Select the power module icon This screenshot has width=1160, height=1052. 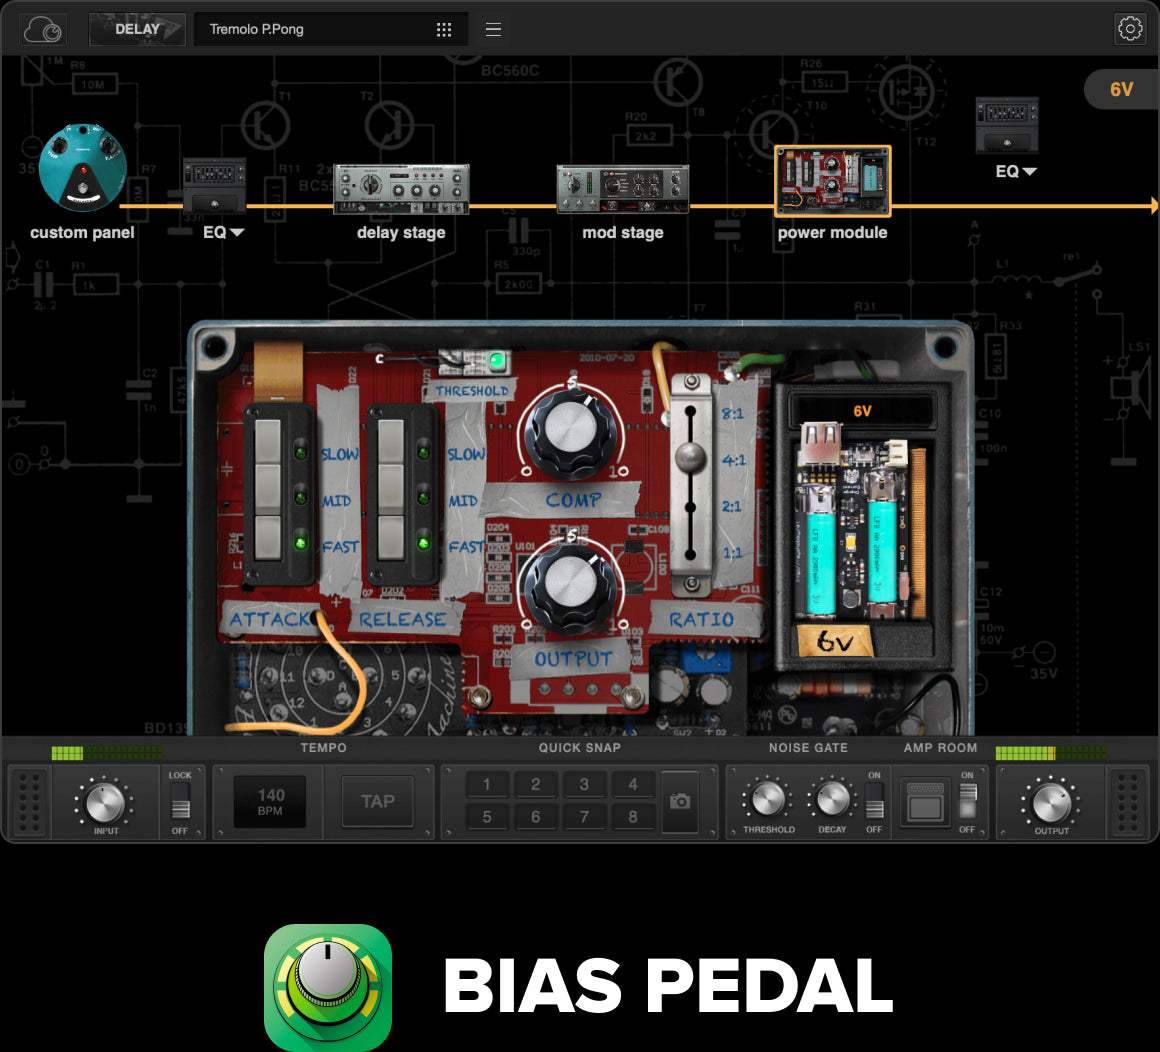[832, 181]
